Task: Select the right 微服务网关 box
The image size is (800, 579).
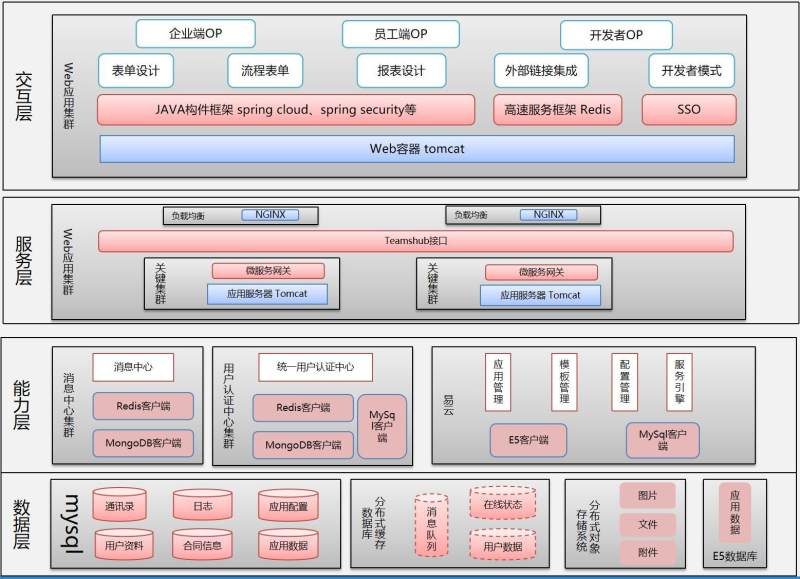Action: [x=541, y=272]
